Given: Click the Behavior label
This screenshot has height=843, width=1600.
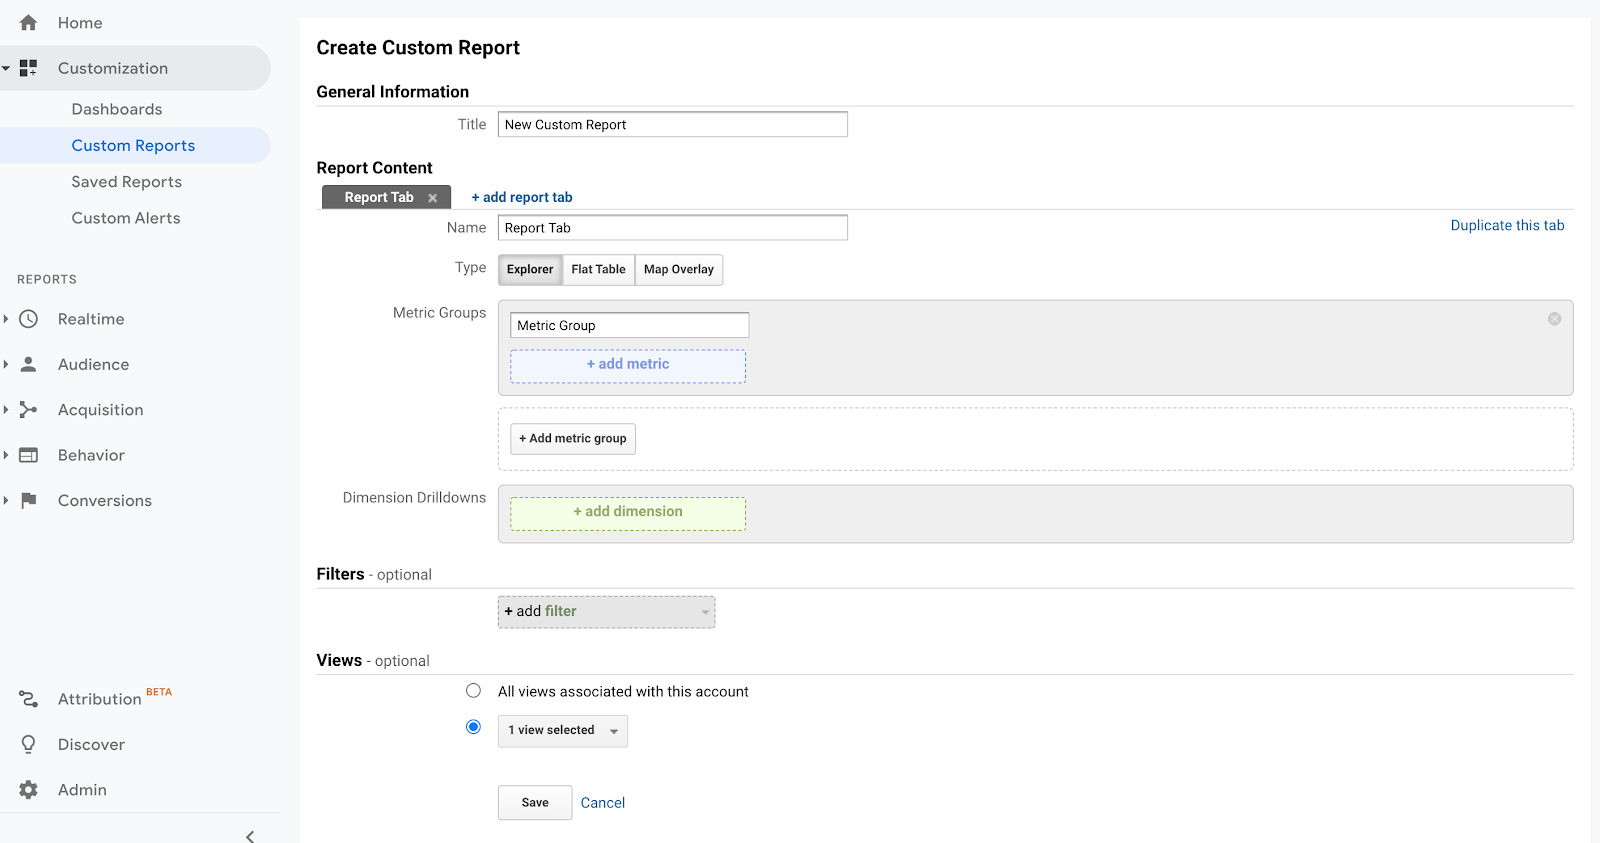Looking at the screenshot, I should [x=91, y=455].
